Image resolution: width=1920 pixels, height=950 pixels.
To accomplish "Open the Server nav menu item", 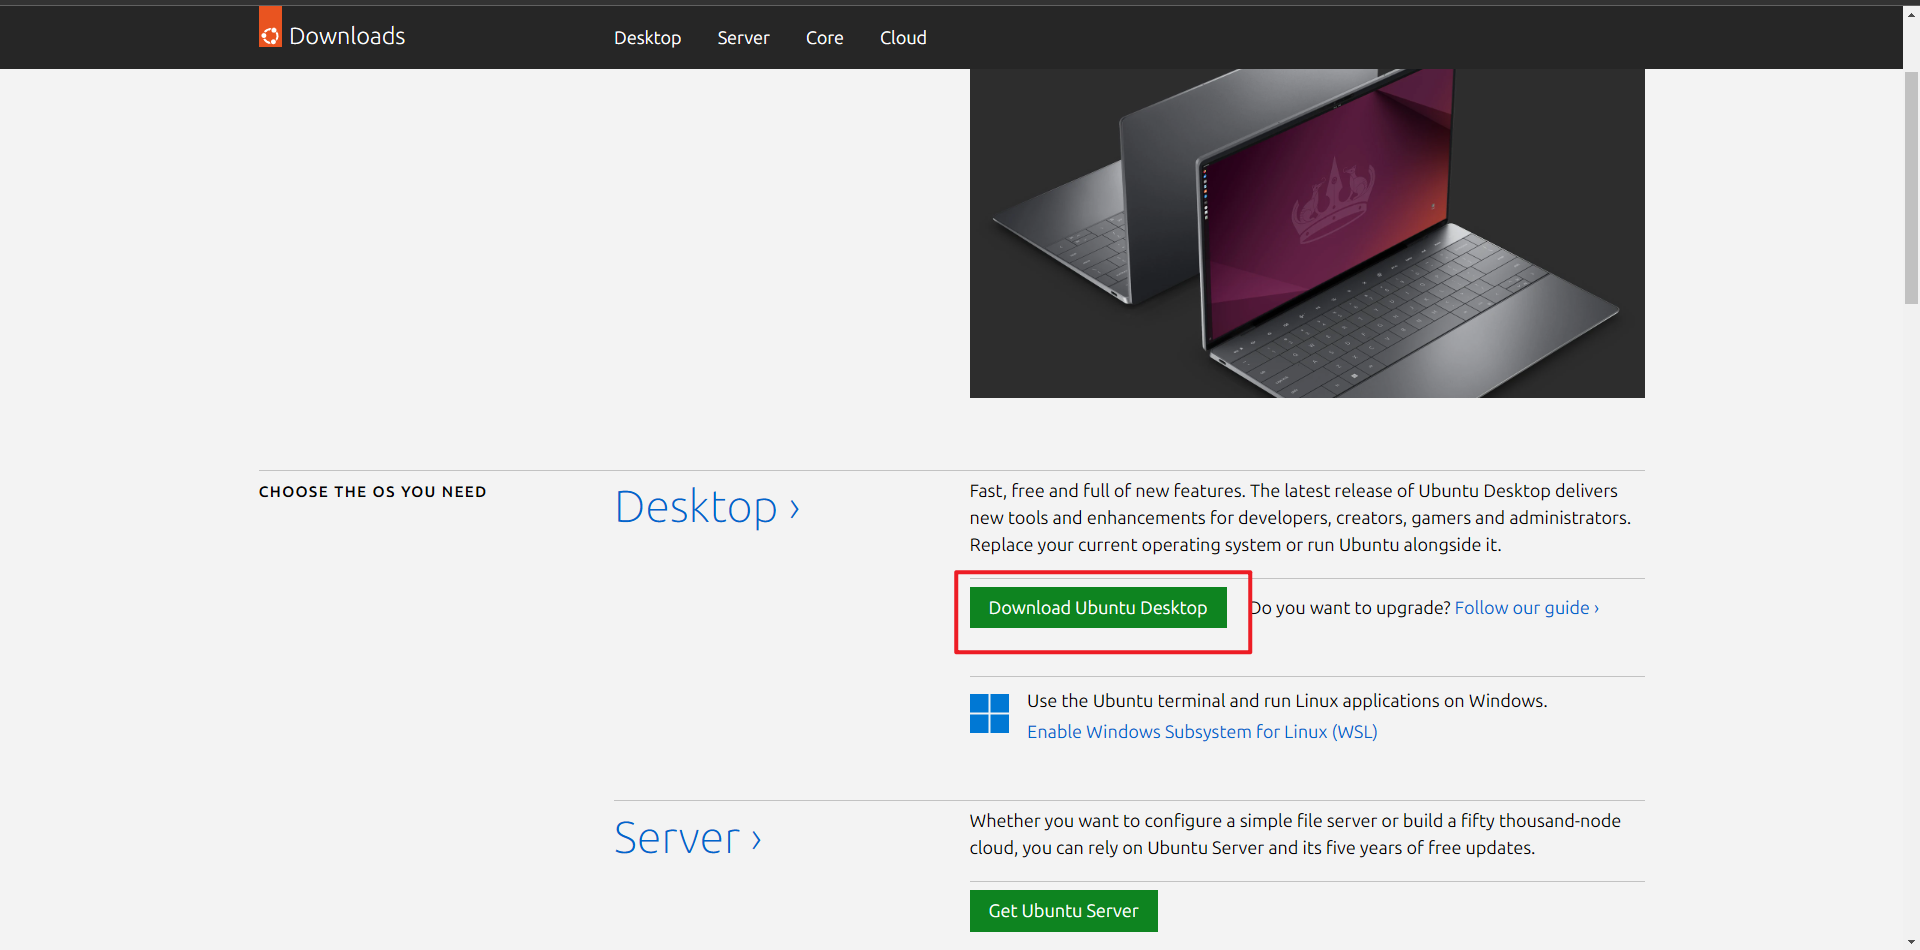I will click(742, 37).
